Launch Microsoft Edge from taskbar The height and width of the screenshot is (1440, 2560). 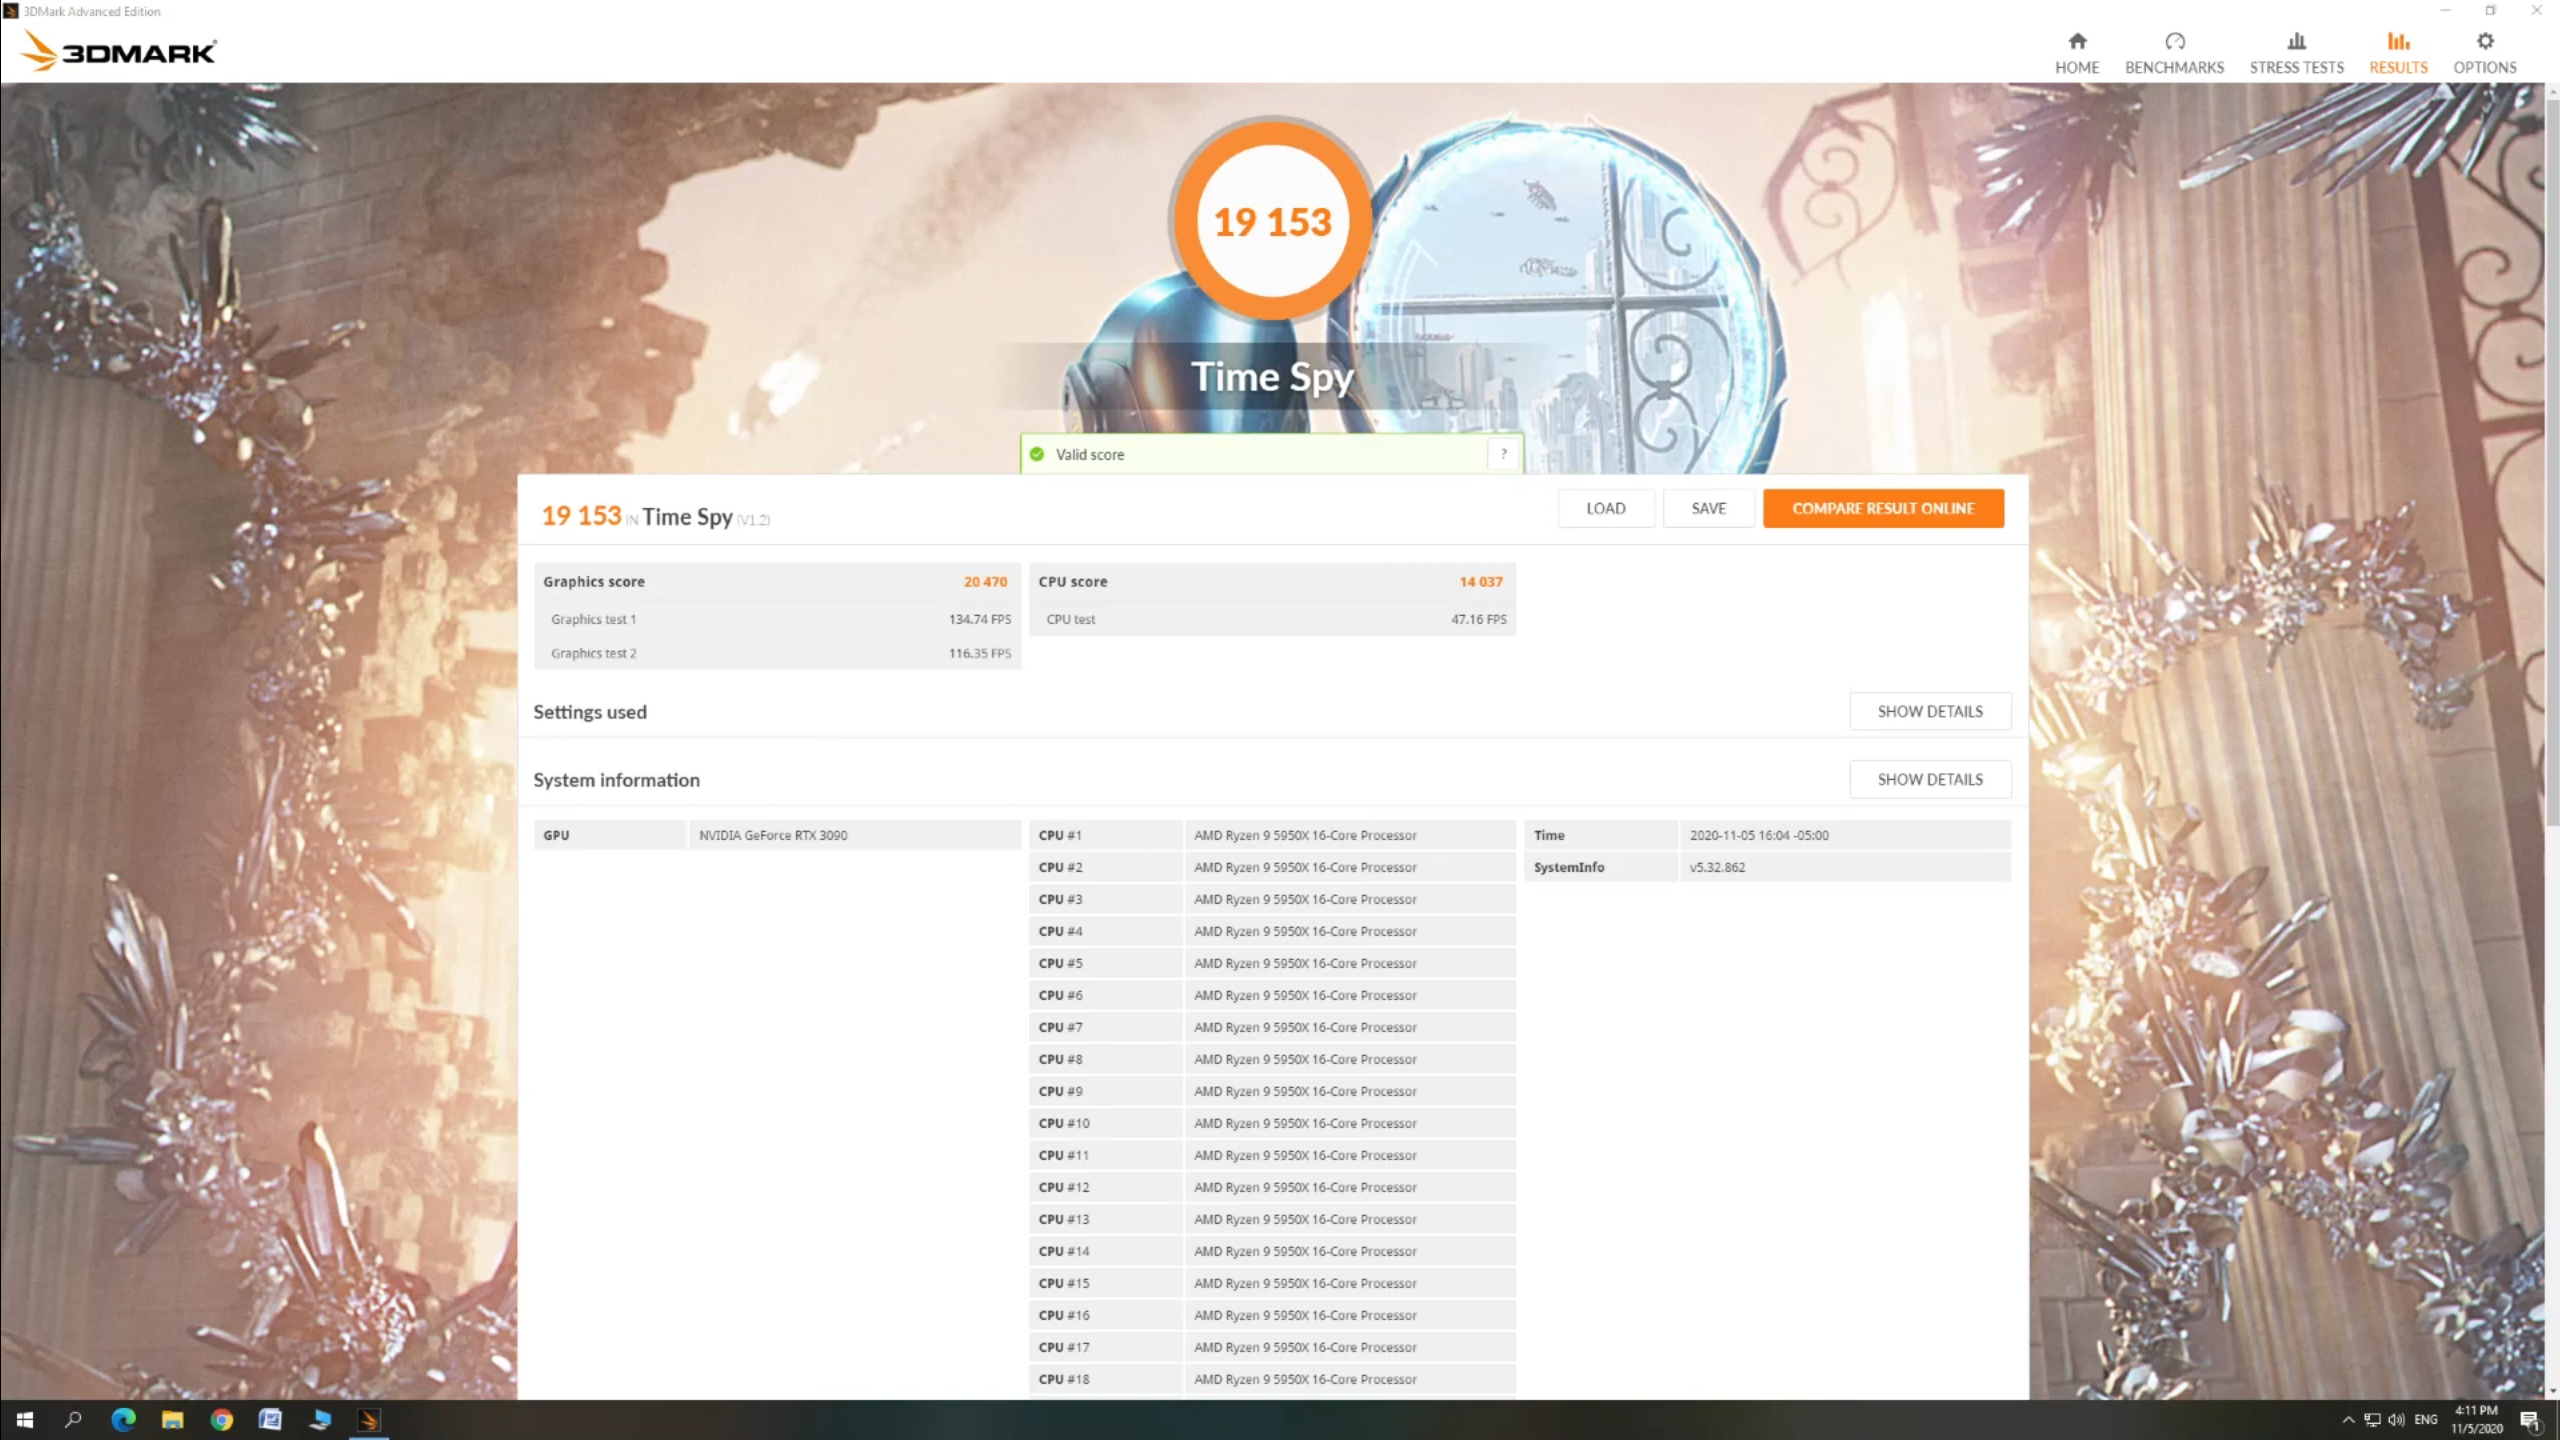click(x=123, y=1420)
